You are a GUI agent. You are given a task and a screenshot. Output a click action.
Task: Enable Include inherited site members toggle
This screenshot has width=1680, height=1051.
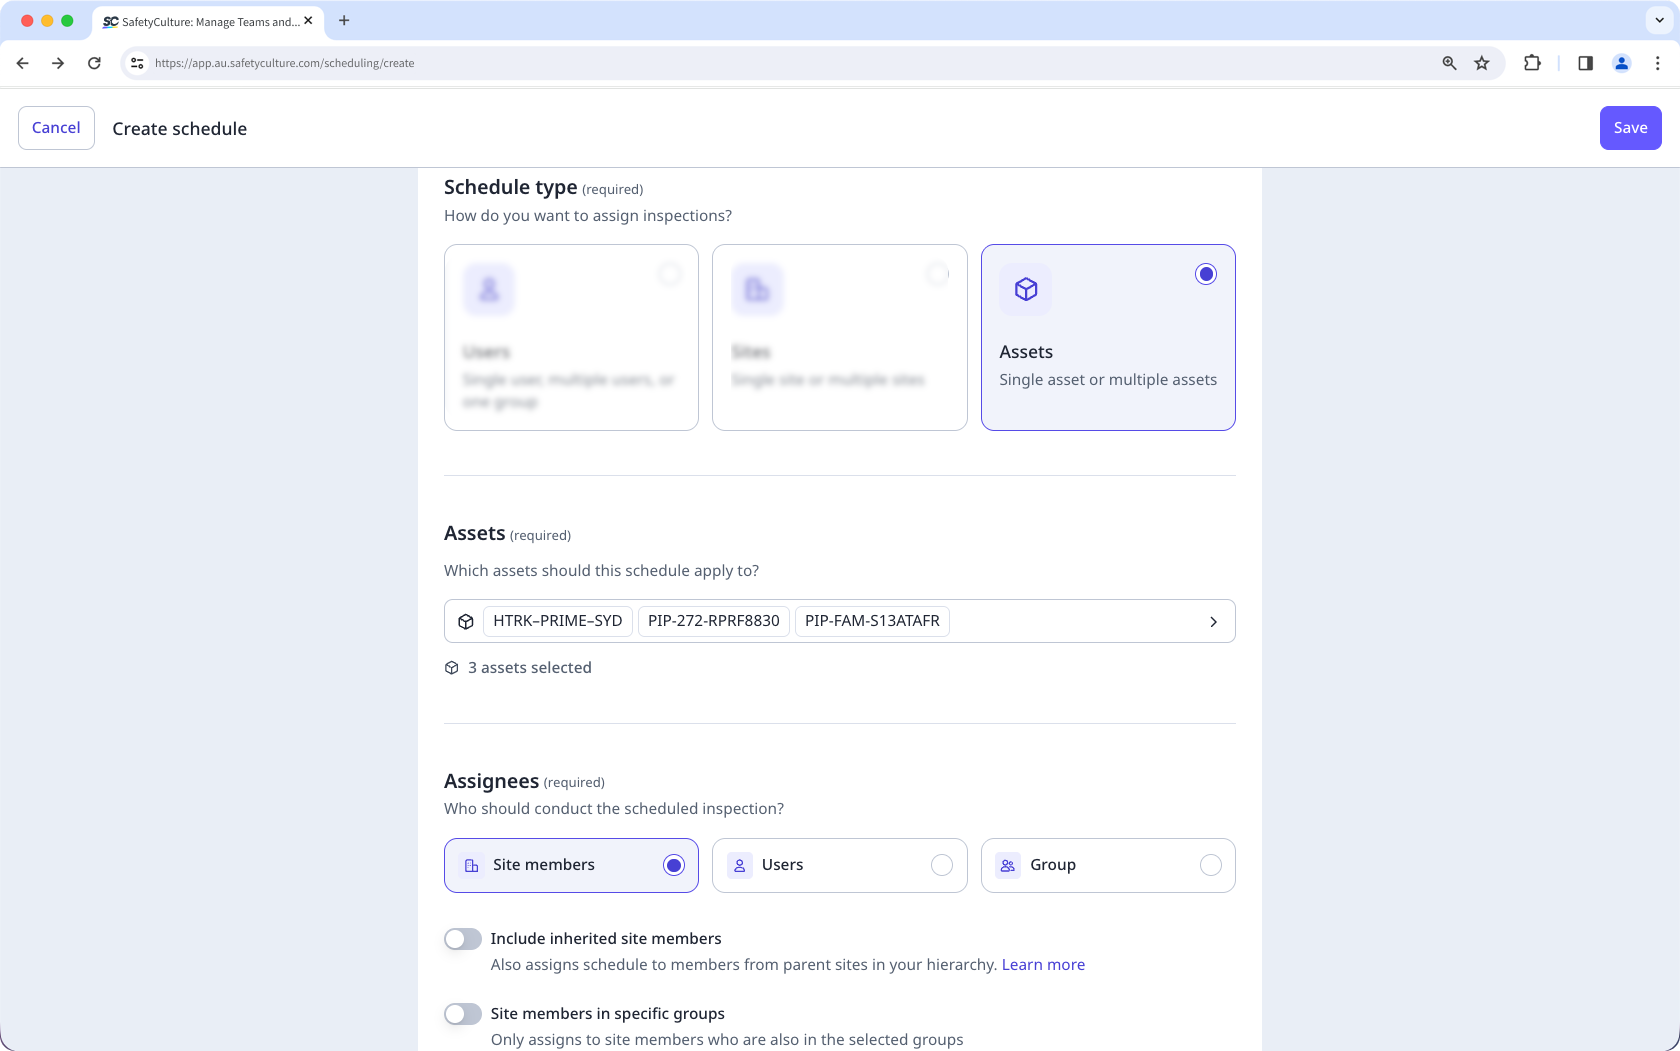pos(463,939)
